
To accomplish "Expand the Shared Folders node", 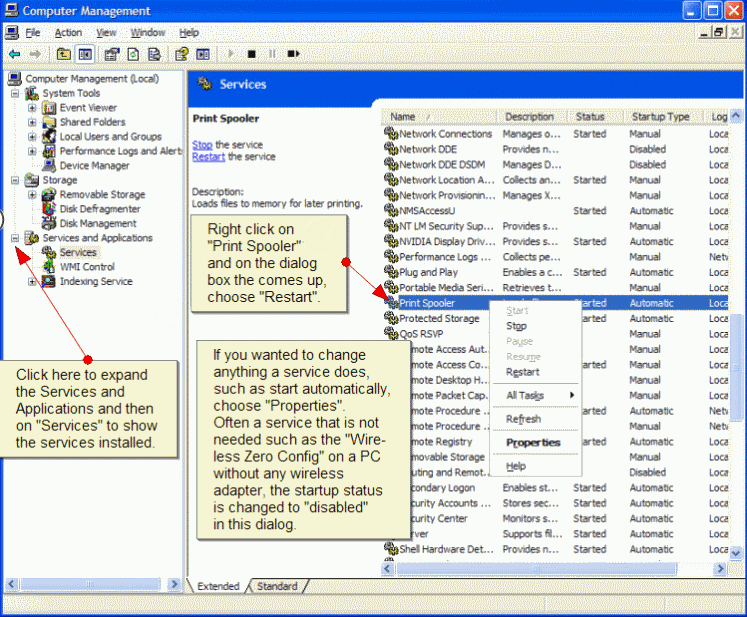I will tap(32, 122).
